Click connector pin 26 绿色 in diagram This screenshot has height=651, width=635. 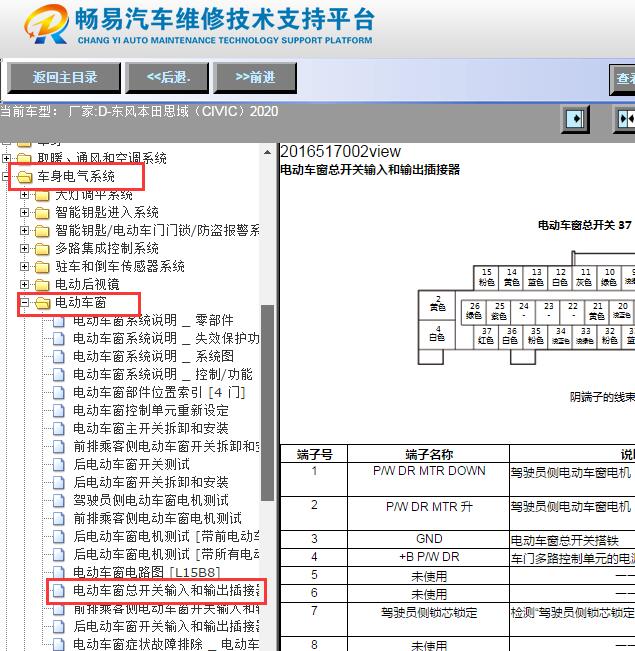pyautogui.click(x=474, y=311)
